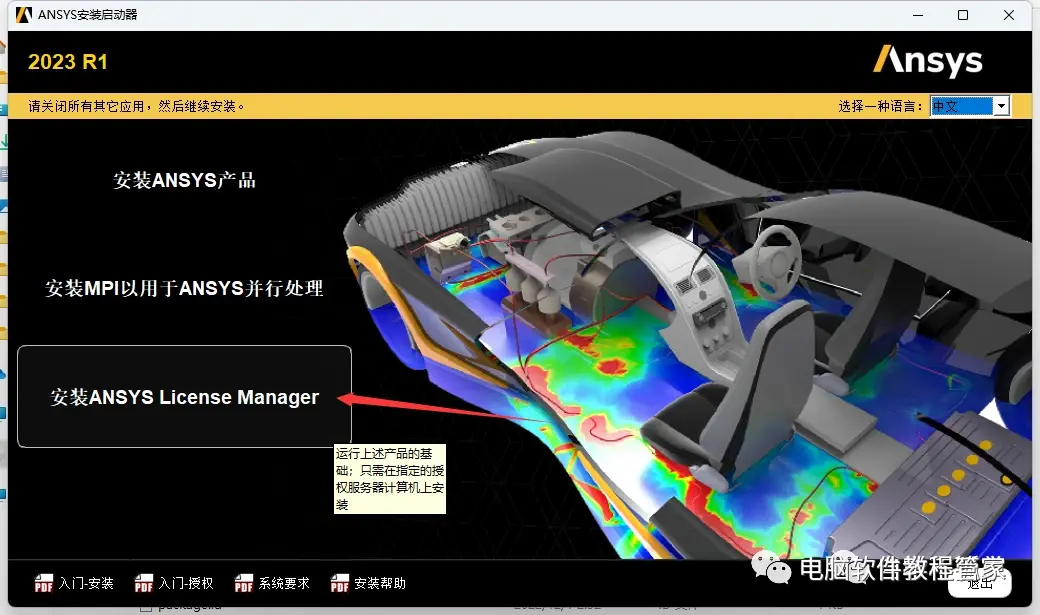Expand the language dropdown arrow
Image resolution: width=1040 pixels, height=615 pixels.
tap(1002, 105)
